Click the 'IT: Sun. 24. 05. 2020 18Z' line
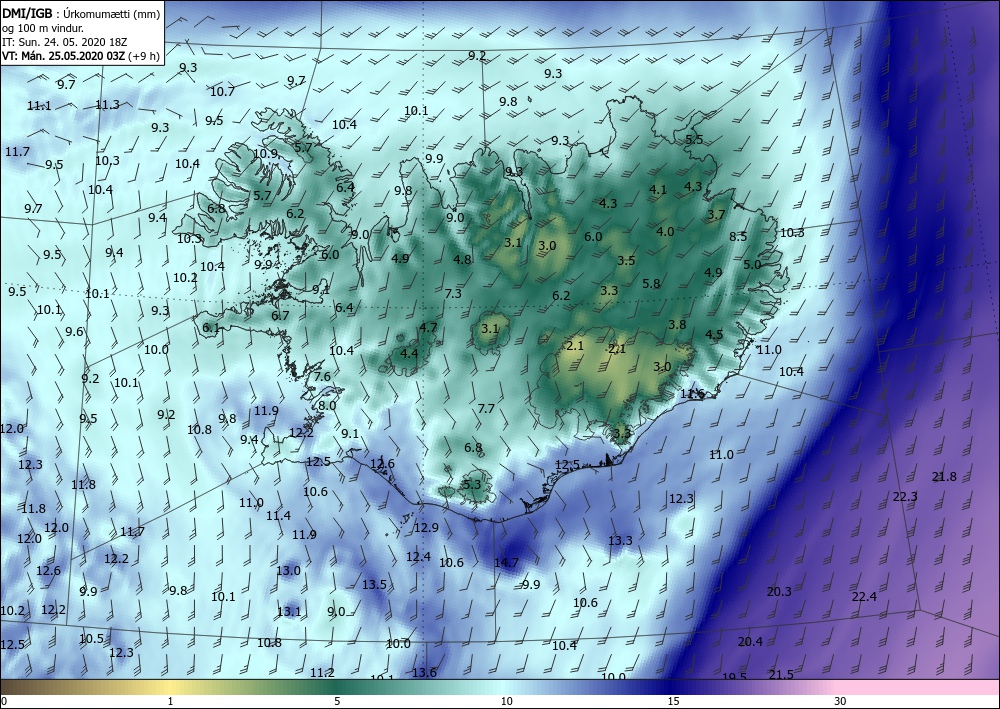 coord(62,42)
